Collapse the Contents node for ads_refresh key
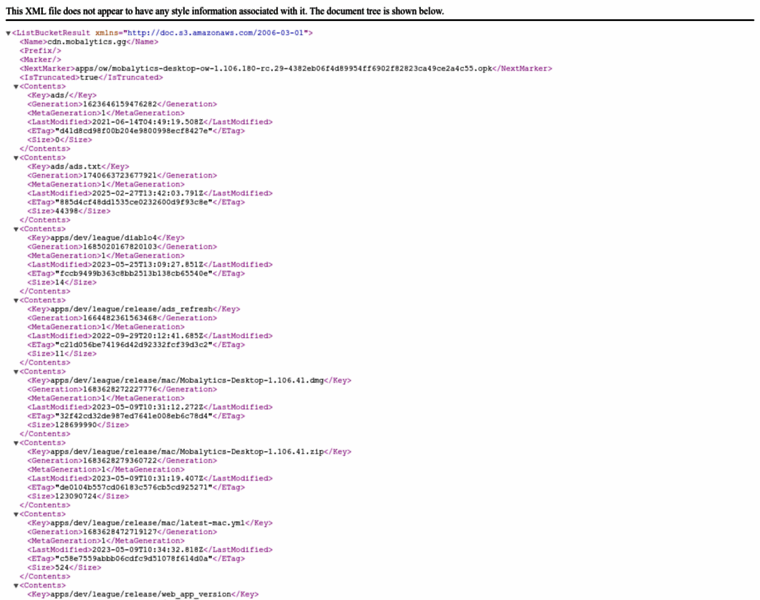Screen dimensions: 760x600 16,300
